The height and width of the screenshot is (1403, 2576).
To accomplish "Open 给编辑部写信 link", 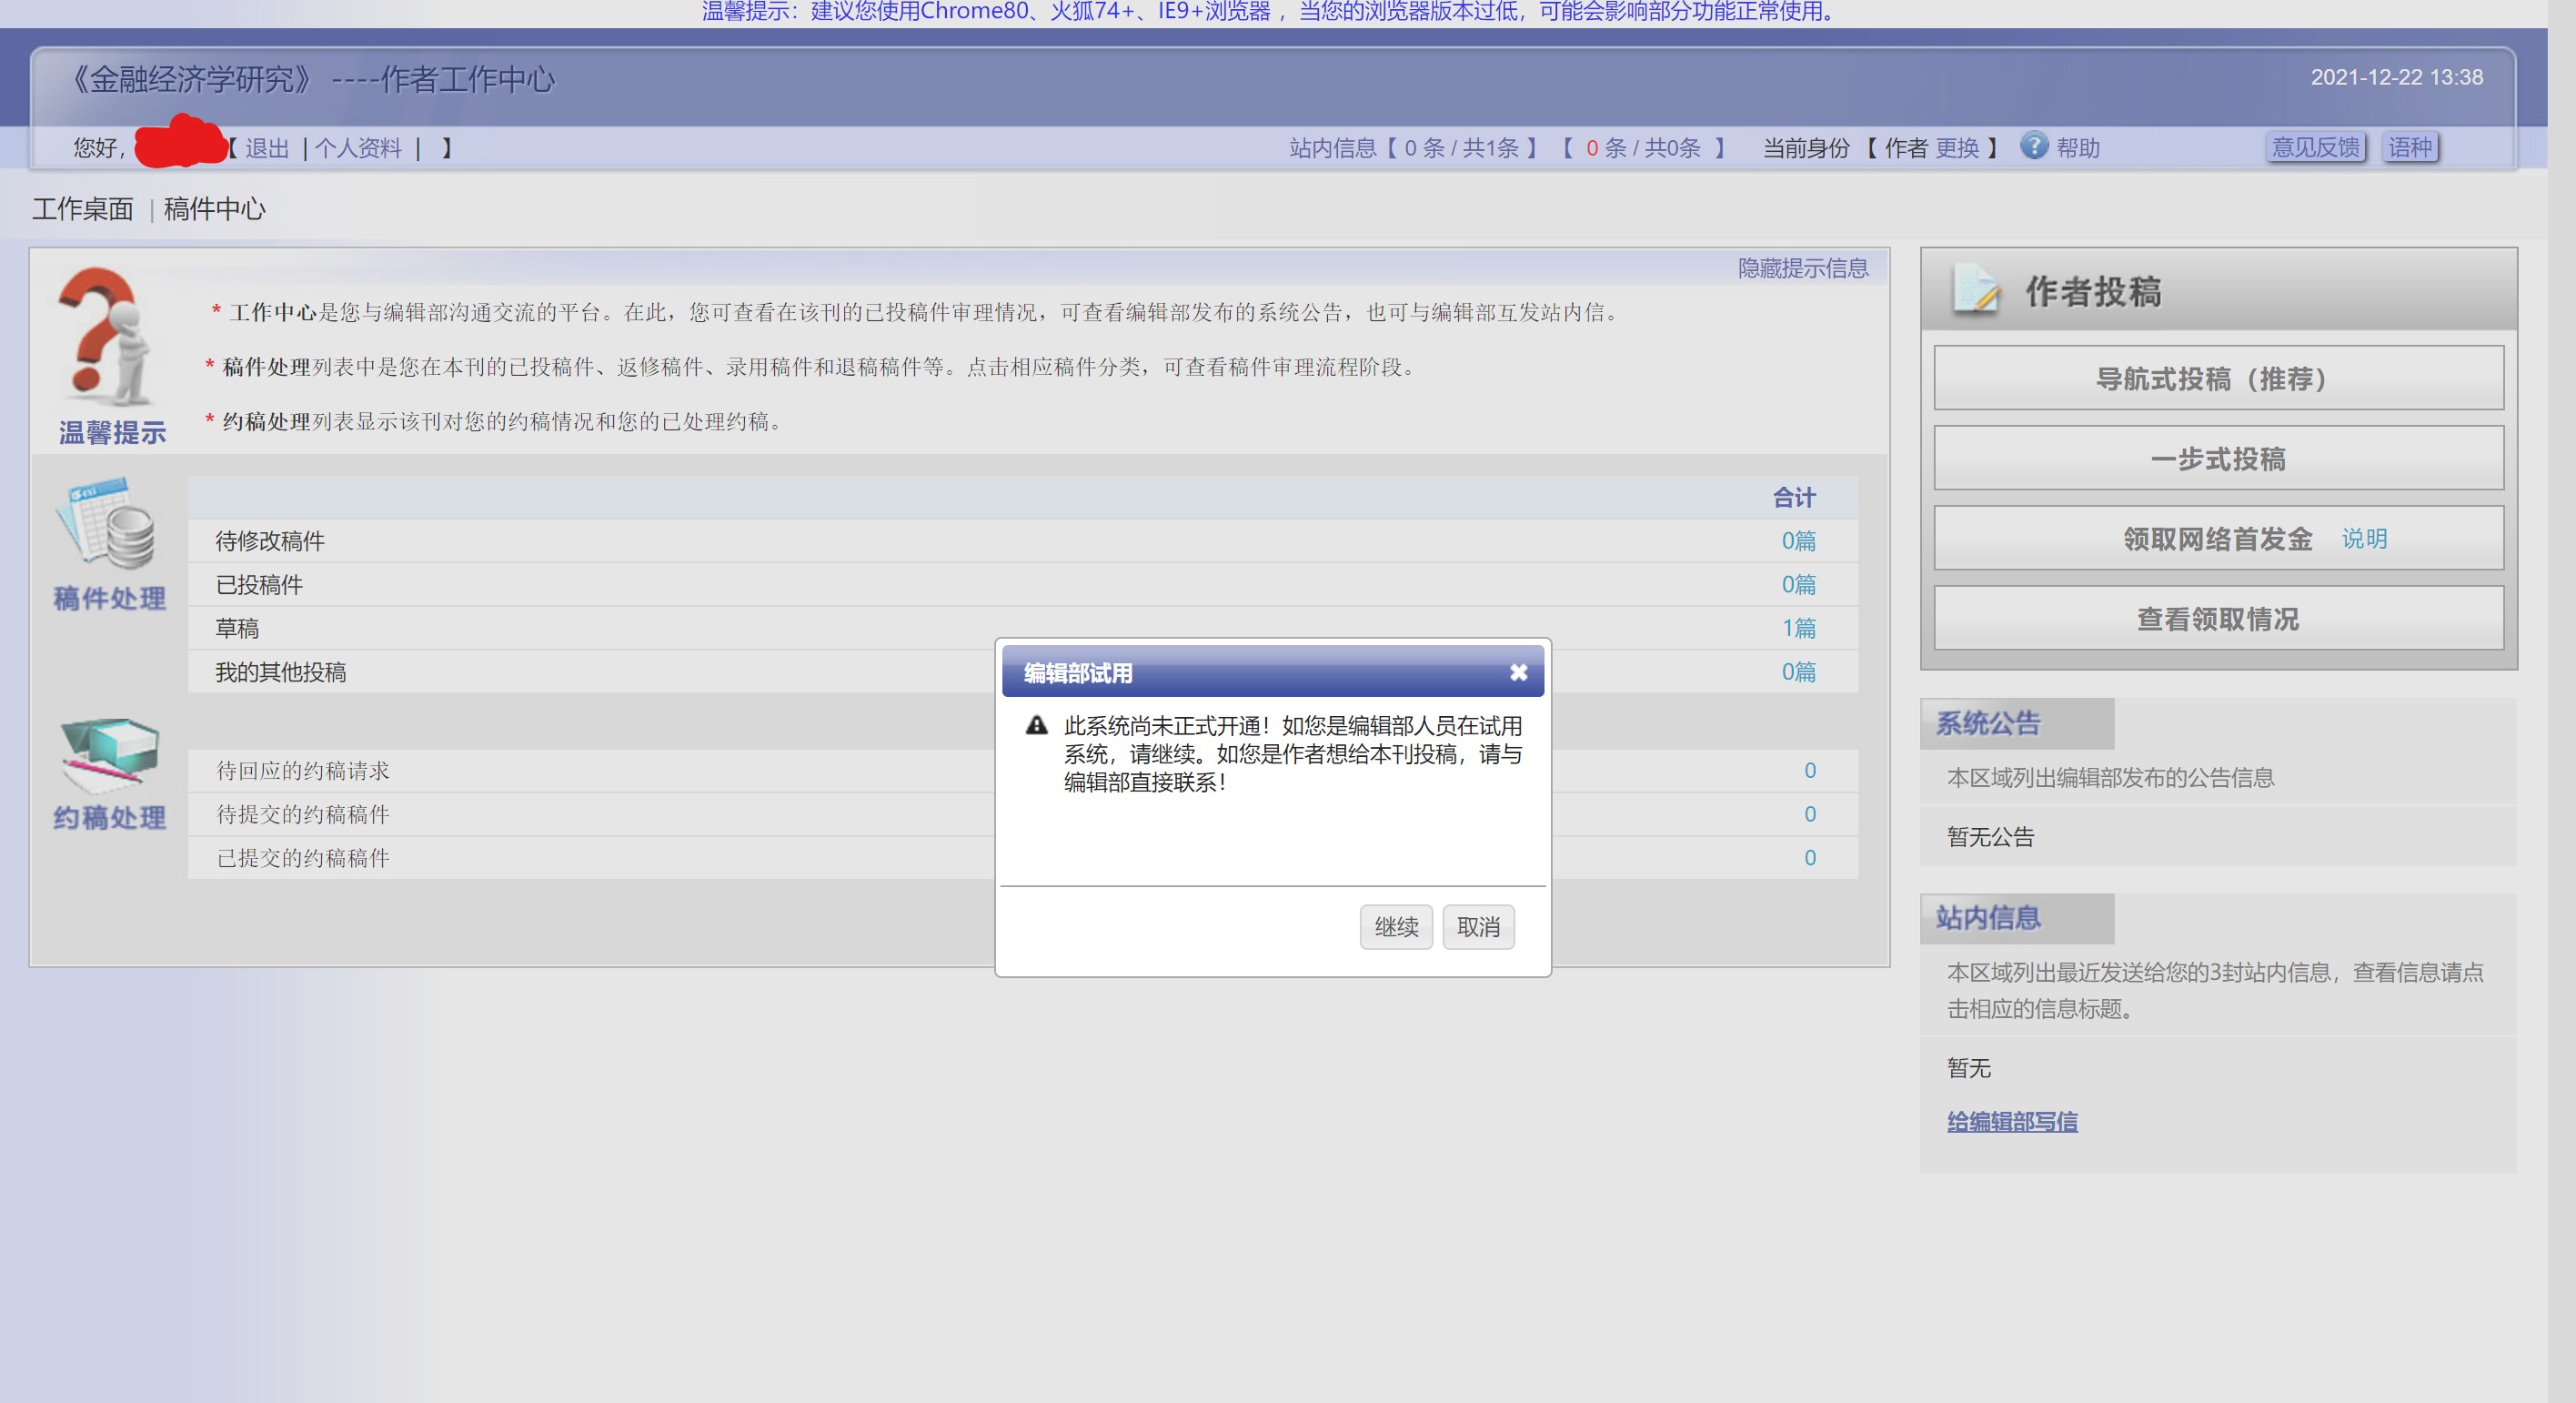I will point(2011,1121).
